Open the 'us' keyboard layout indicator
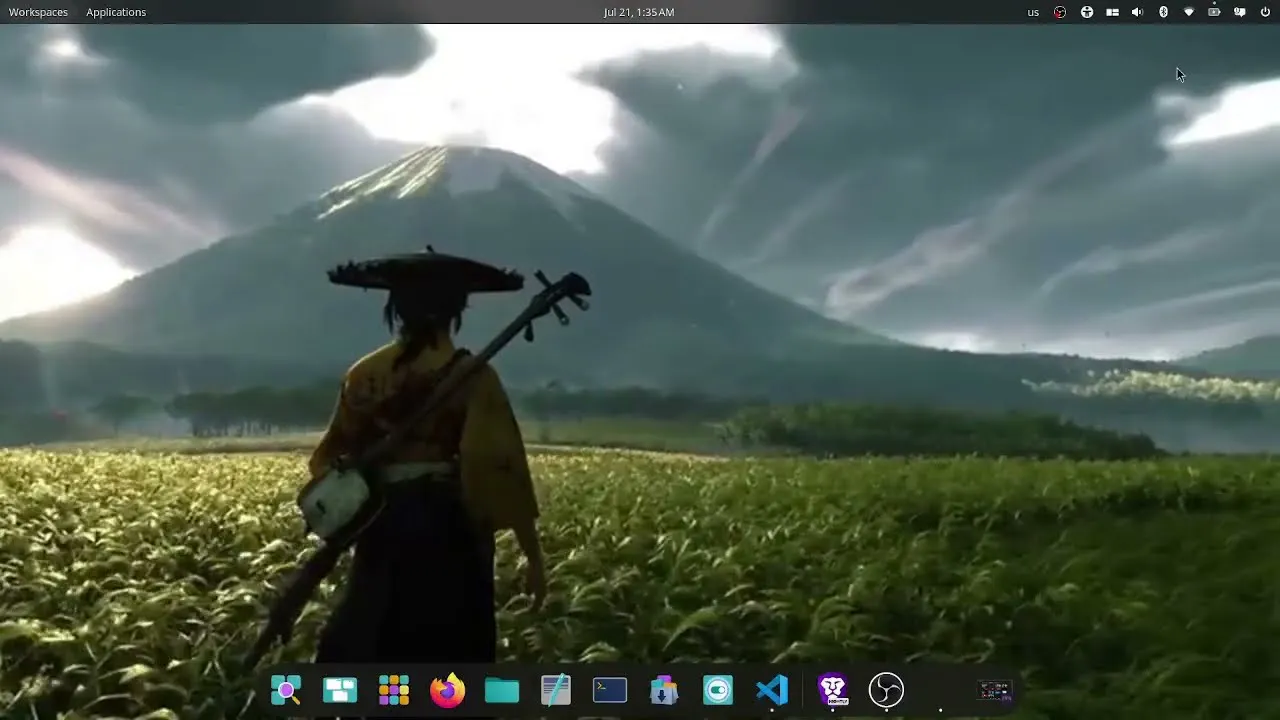The width and height of the screenshot is (1280, 720). click(1033, 12)
